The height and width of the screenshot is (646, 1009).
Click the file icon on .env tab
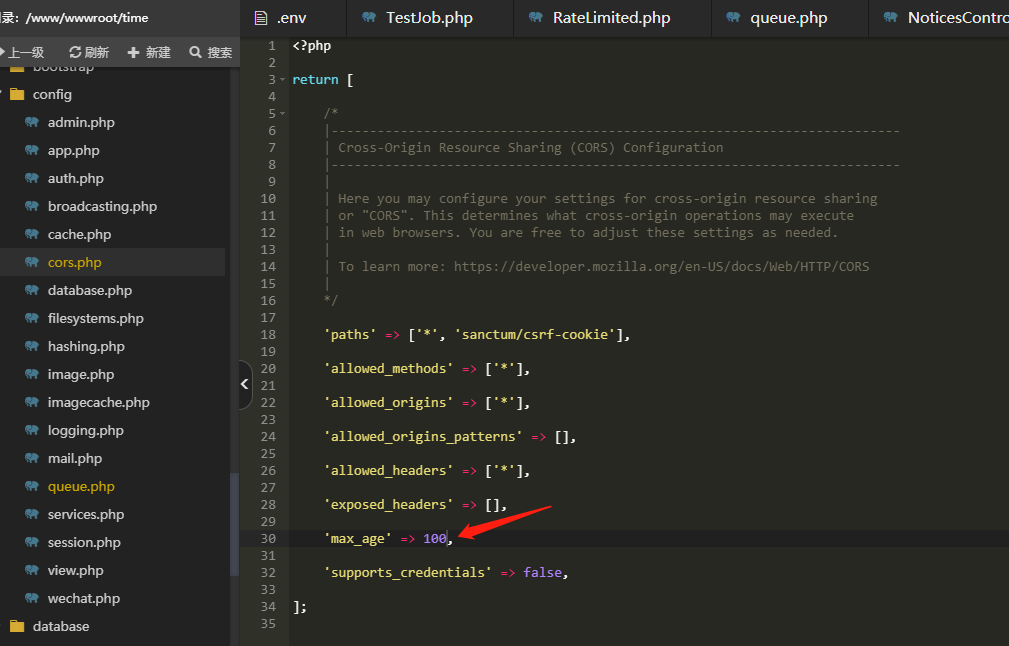tap(261, 18)
